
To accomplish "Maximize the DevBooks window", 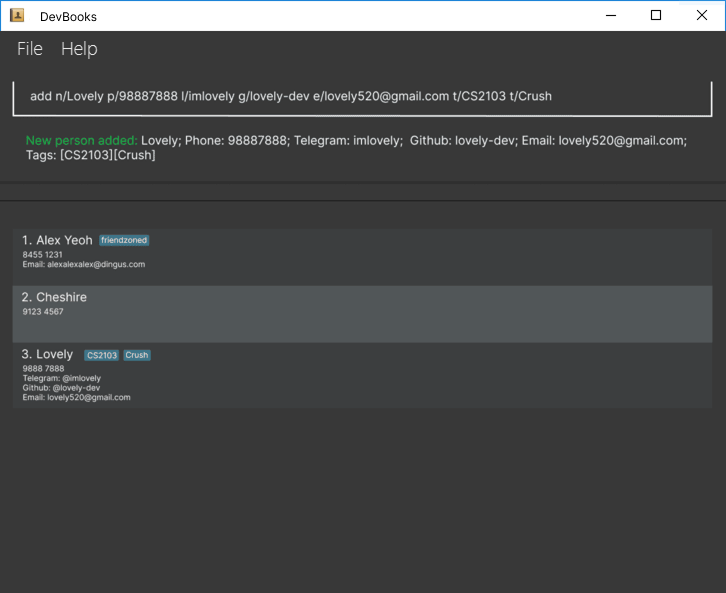I will 656,16.
